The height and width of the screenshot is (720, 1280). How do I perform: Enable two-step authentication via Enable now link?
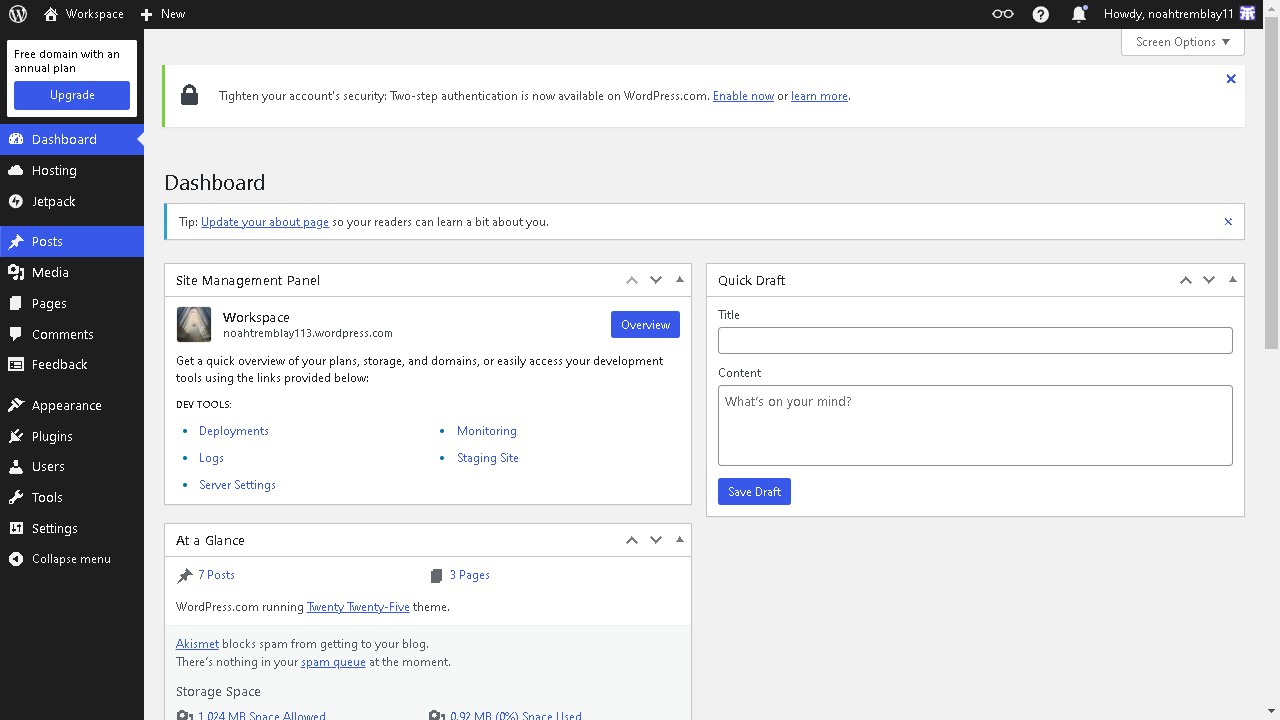click(743, 95)
